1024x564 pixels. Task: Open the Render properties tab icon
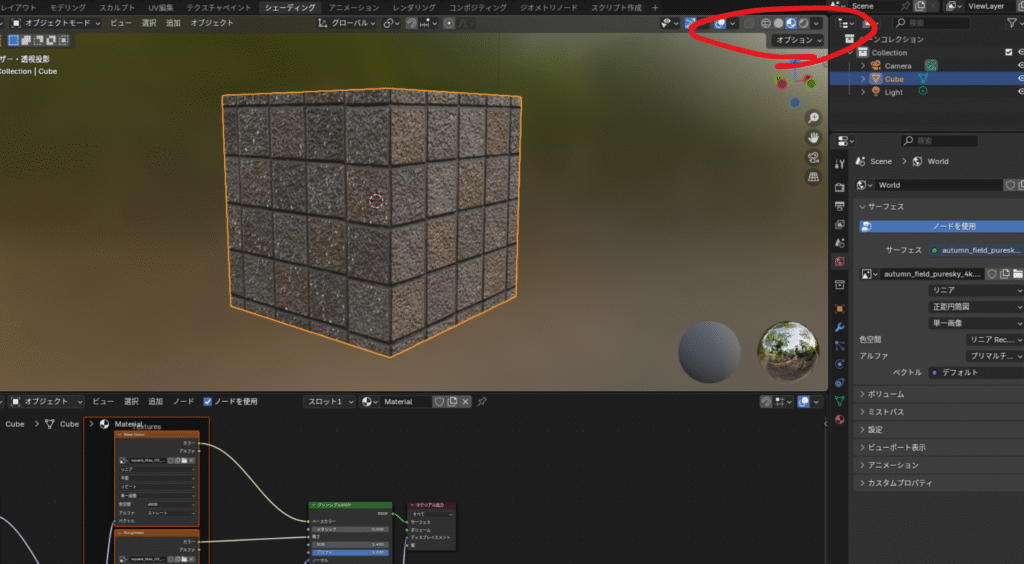click(x=840, y=187)
